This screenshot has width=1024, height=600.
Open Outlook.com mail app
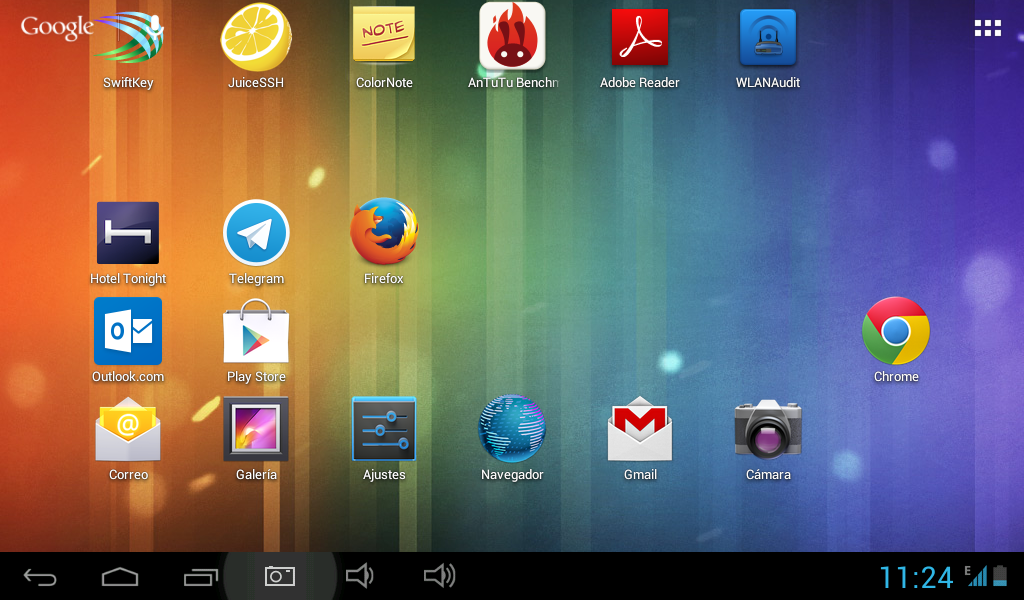click(128, 341)
